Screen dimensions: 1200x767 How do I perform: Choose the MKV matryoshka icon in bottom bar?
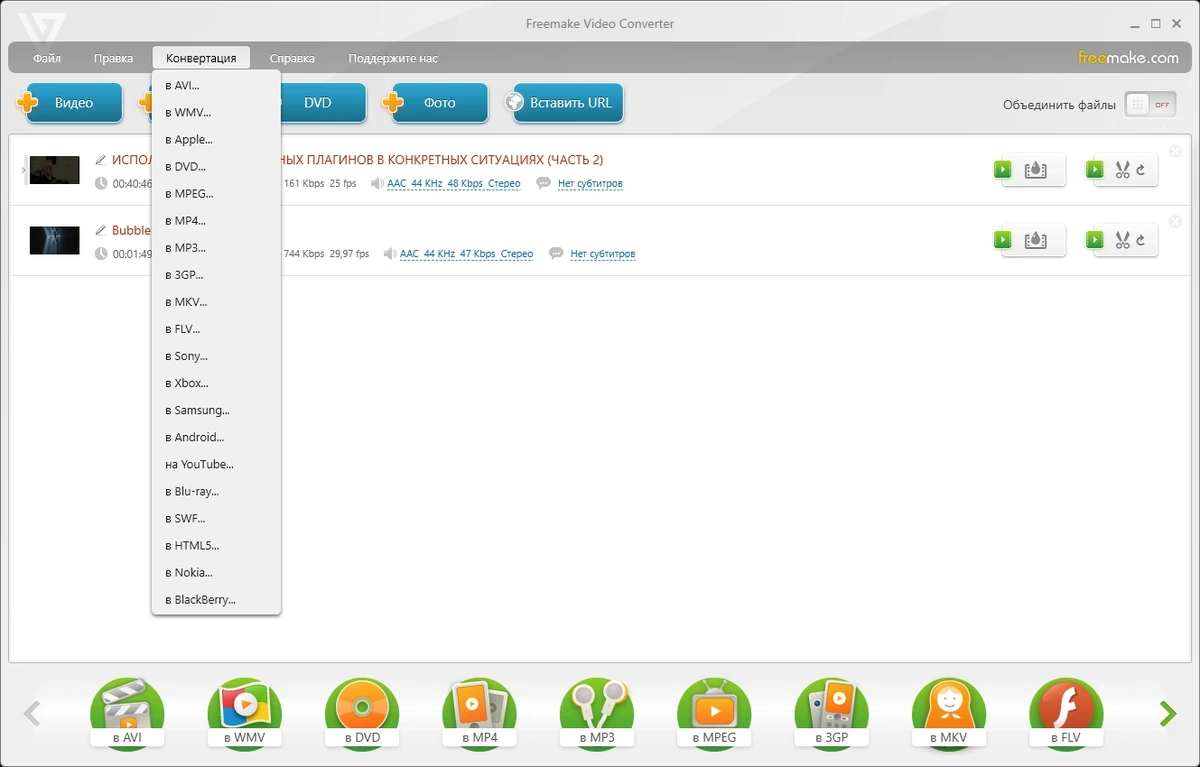949,713
